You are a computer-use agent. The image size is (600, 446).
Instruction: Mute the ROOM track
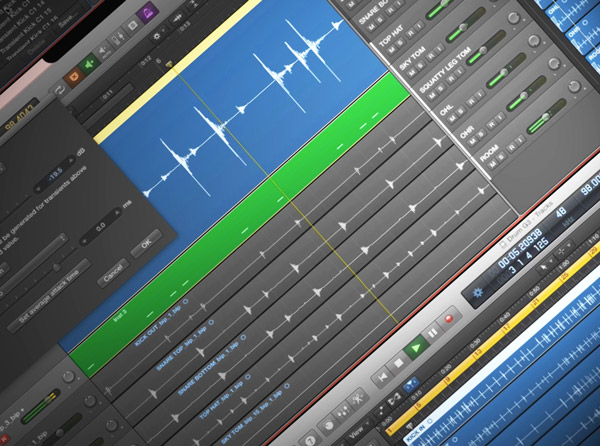493,164
